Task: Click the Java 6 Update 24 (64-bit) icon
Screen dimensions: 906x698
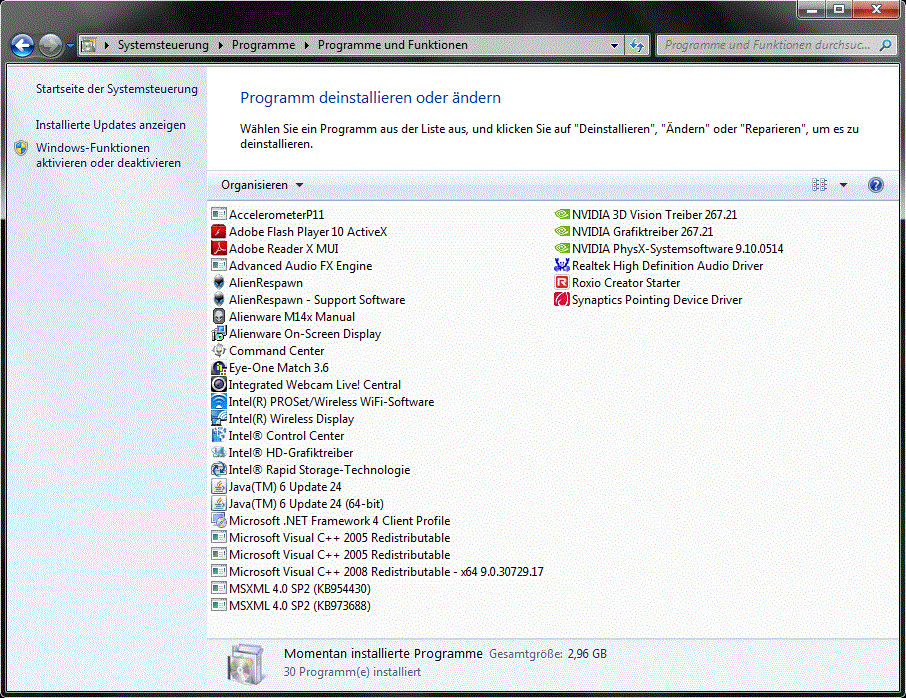Action: click(218, 503)
